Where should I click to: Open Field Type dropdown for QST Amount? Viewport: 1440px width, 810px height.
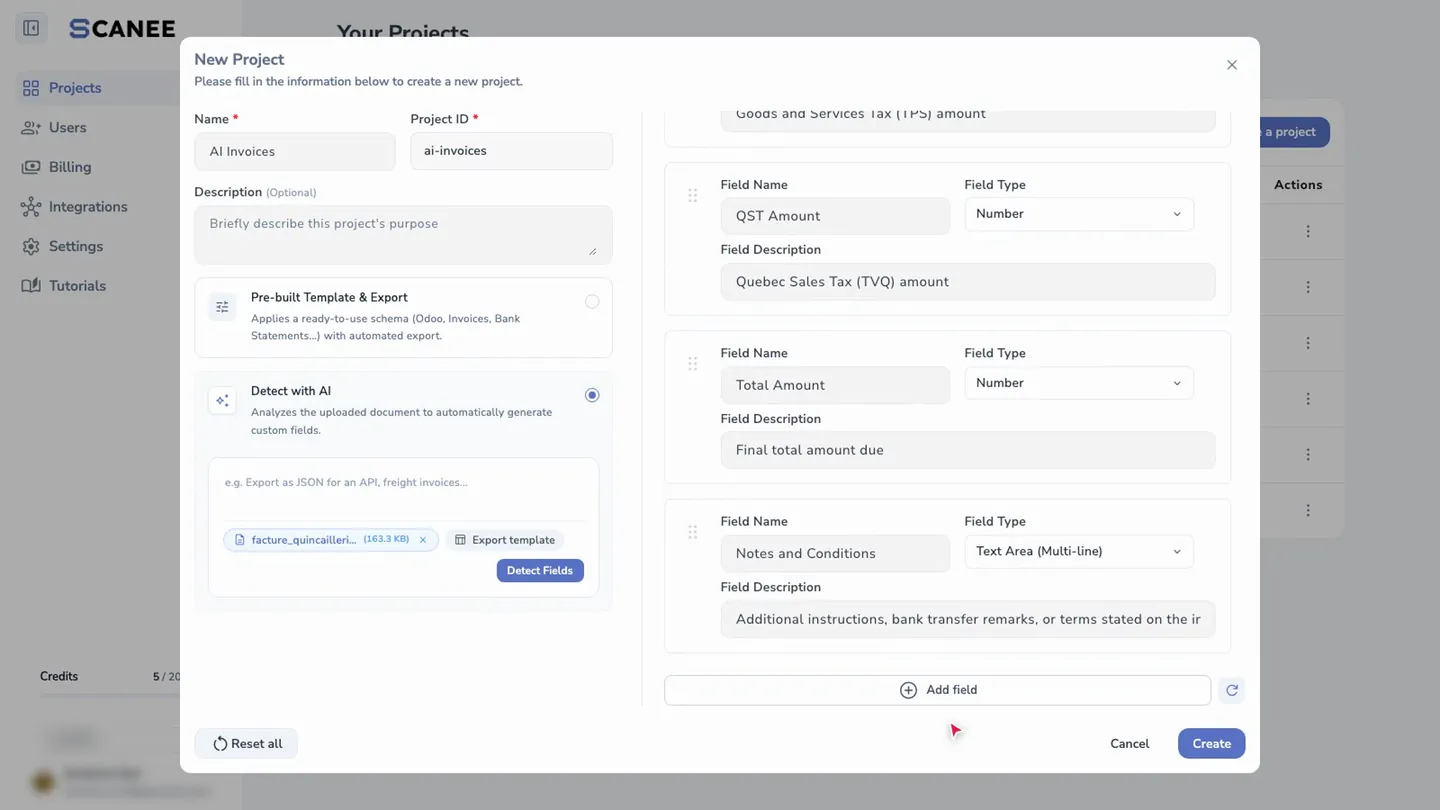(1079, 214)
